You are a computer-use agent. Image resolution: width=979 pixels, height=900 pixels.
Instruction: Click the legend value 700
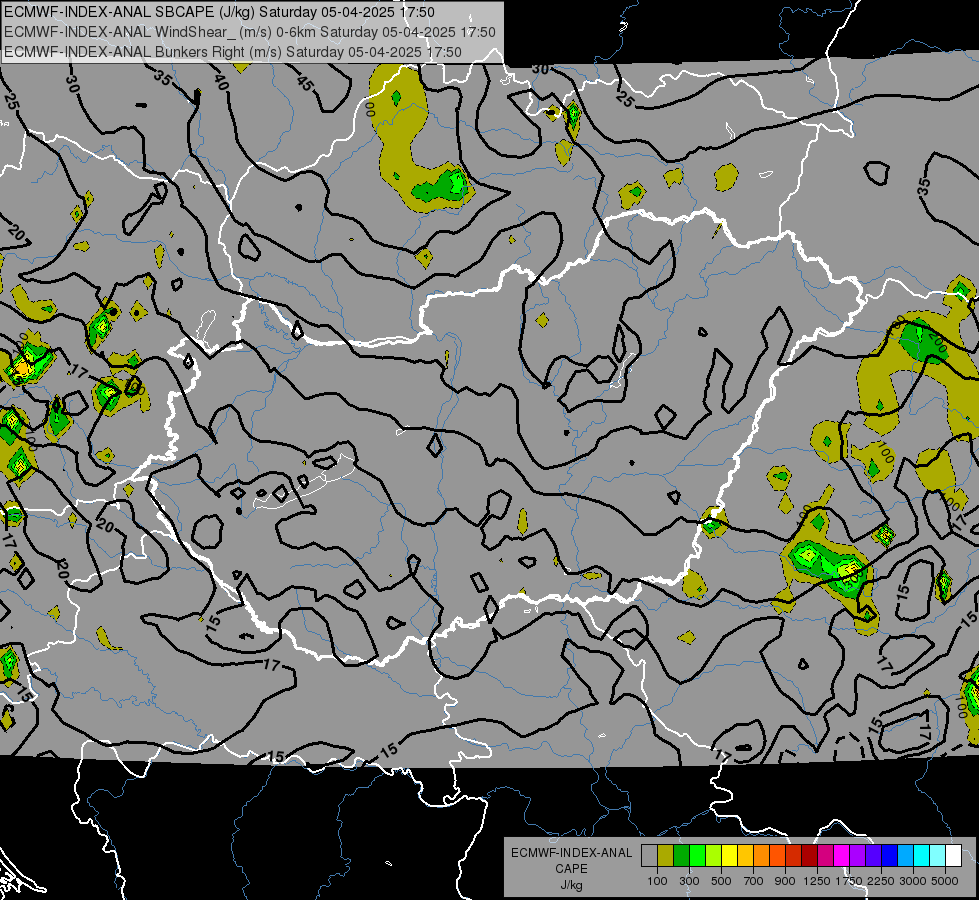[754, 881]
